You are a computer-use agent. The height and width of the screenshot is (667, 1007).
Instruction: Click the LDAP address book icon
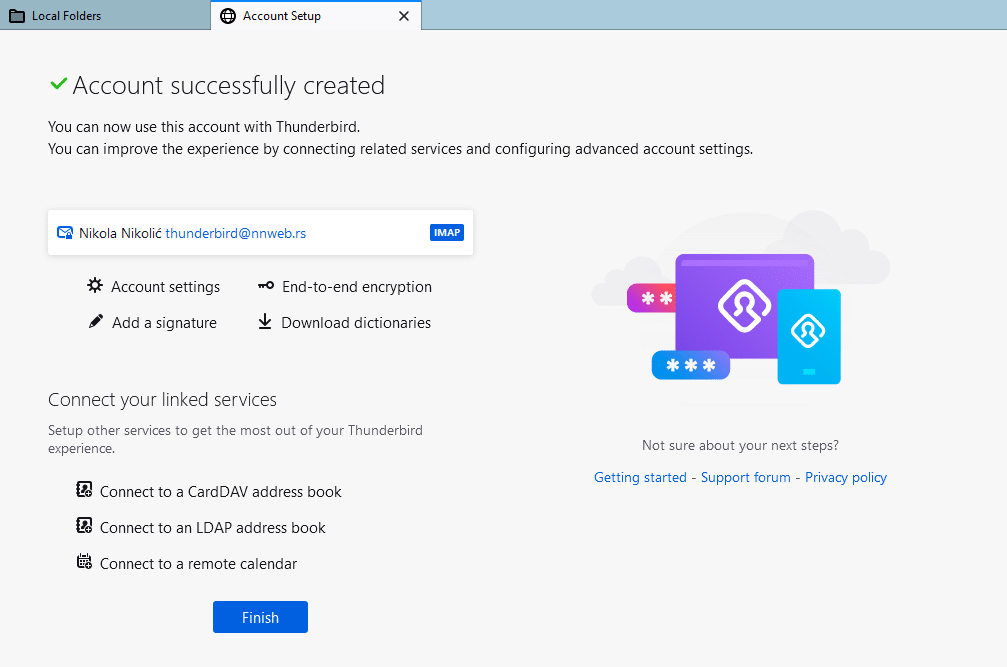pos(85,526)
